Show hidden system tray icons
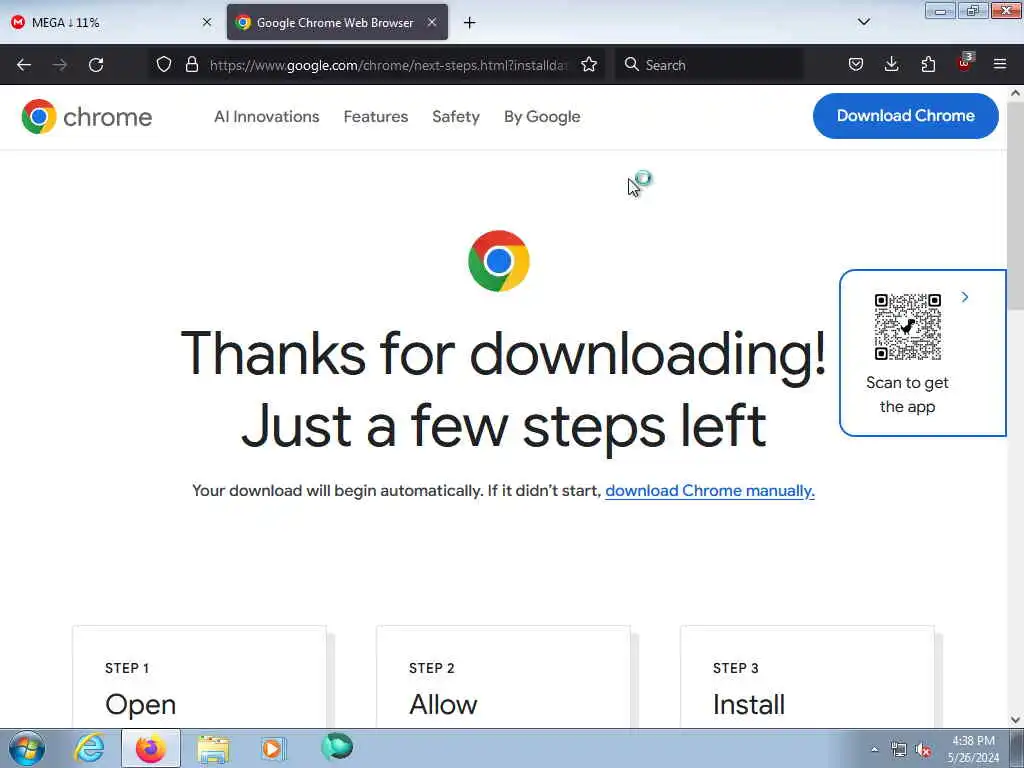 tap(874, 750)
